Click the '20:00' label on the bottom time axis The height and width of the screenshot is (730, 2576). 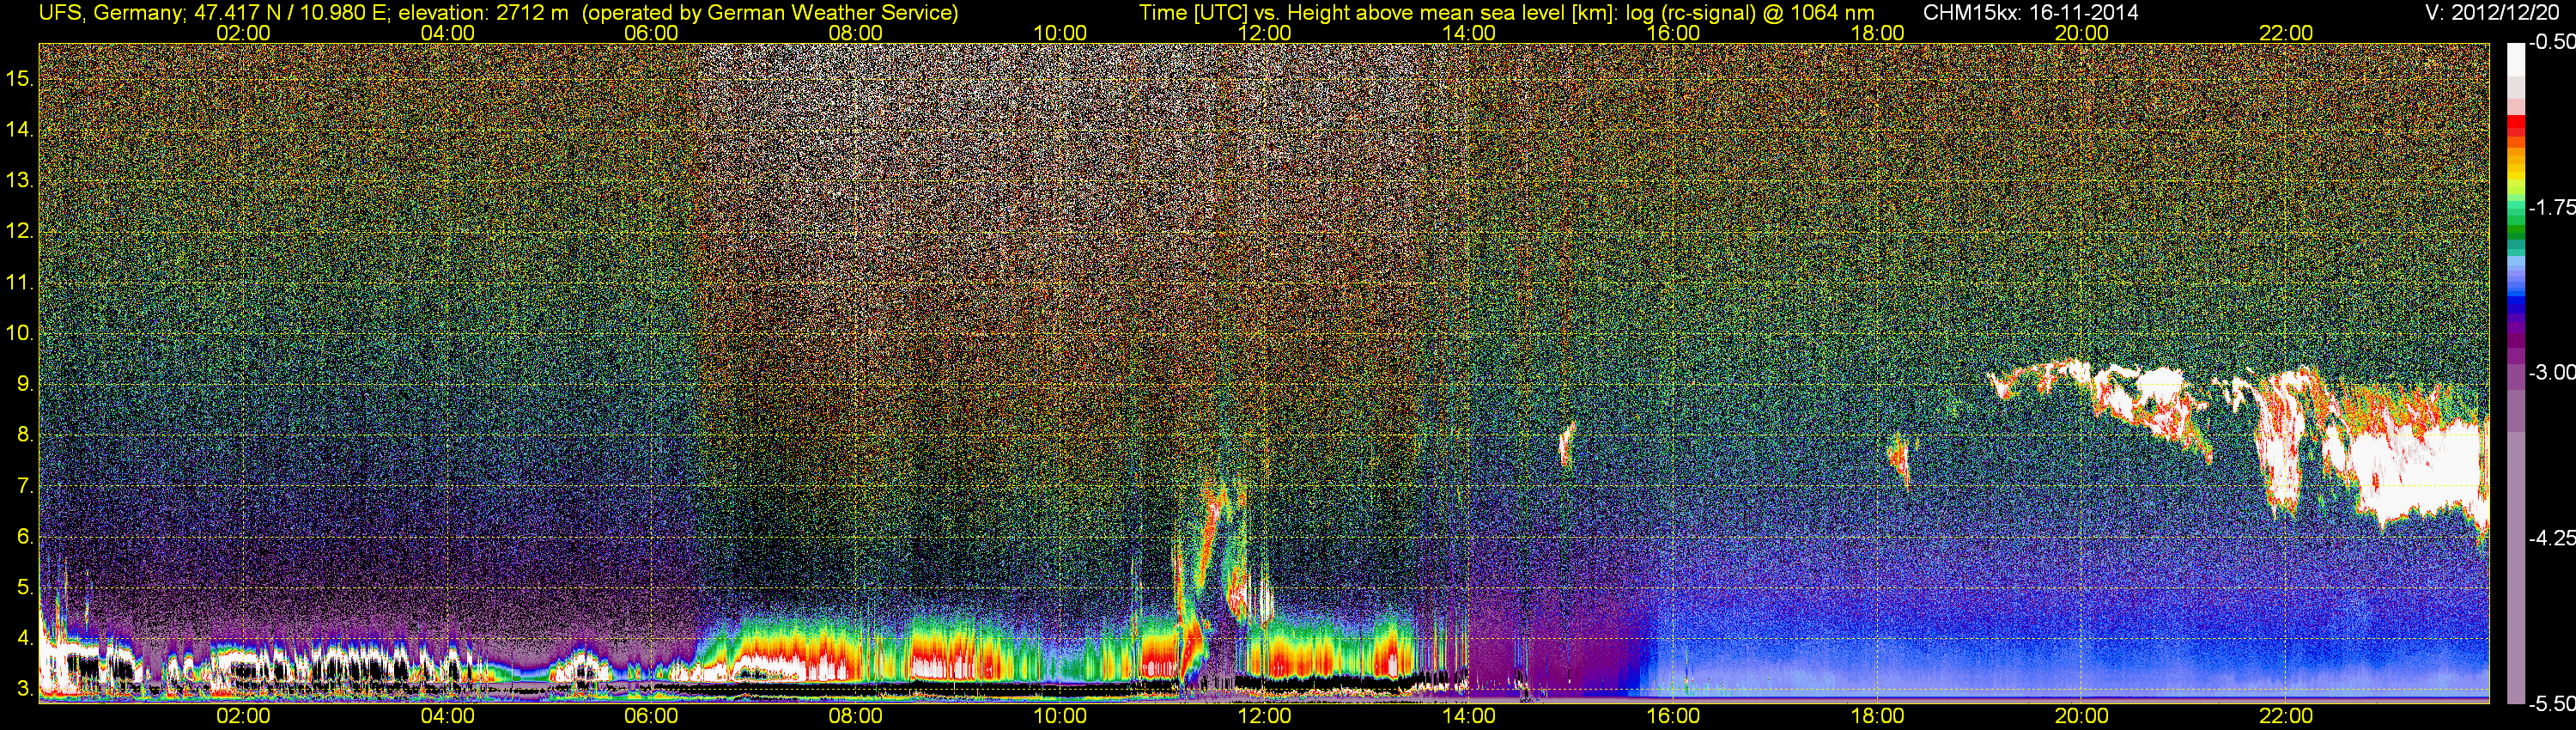point(2082,716)
